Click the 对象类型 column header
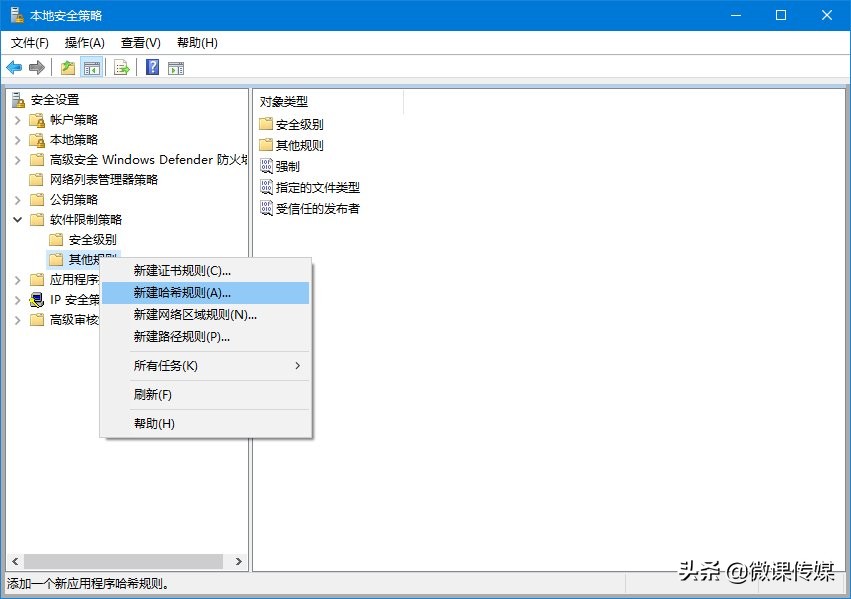The image size is (851, 599). click(x=329, y=101)
